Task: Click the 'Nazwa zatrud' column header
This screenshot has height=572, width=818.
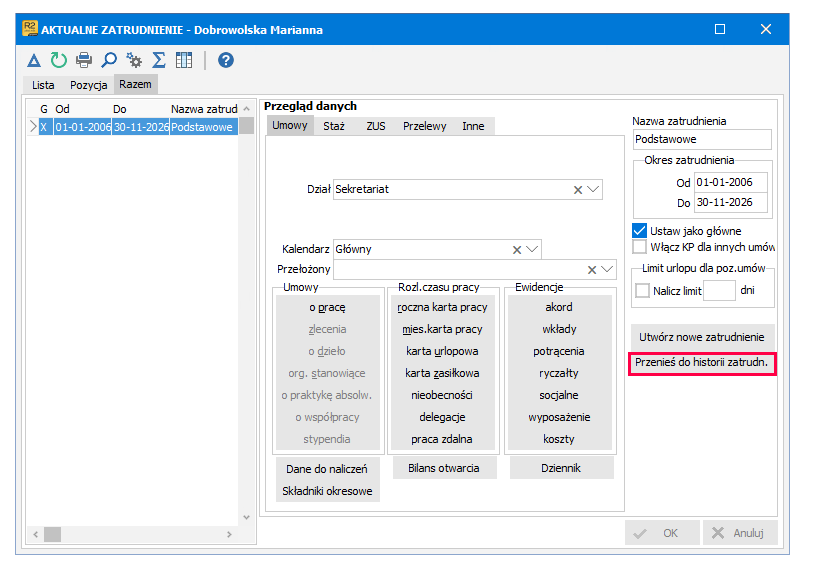Action: pyautogui.click(x=204, y=109)
